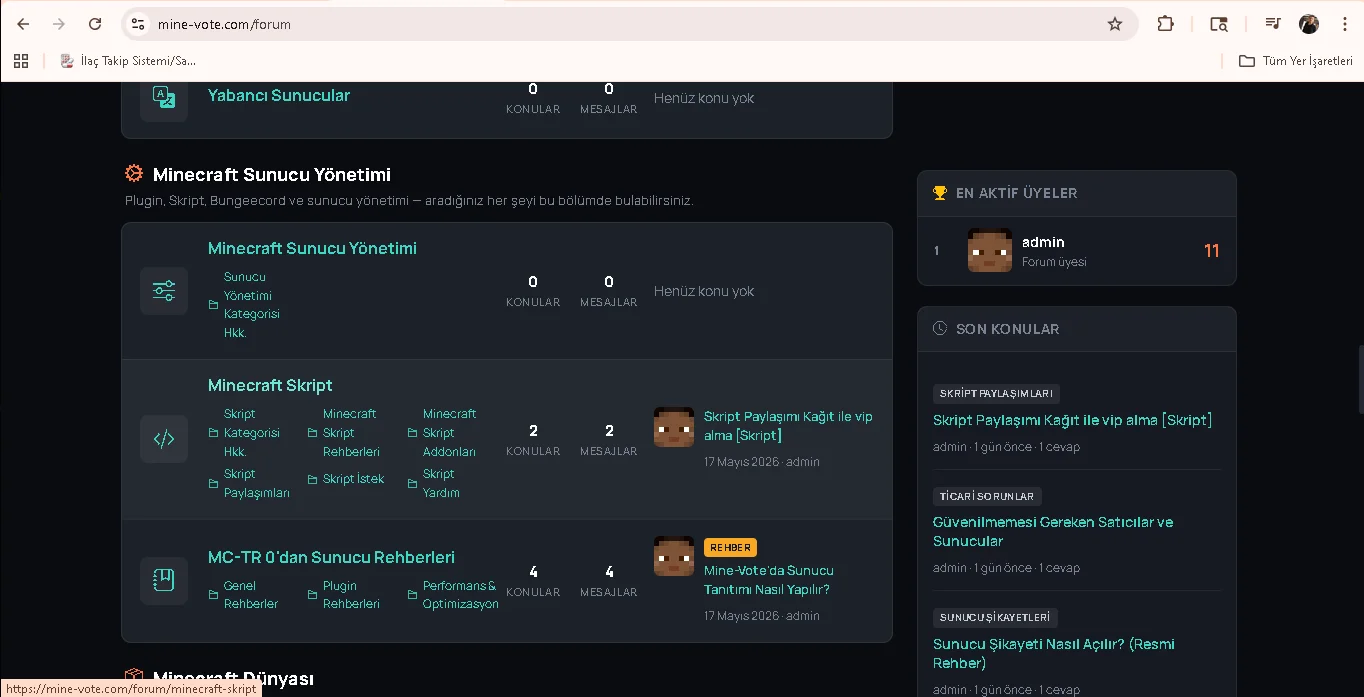Open the İlaç Takip Sistemi bookmark
This screenshot has height=697, width=1364.
(x=127, y=61)
